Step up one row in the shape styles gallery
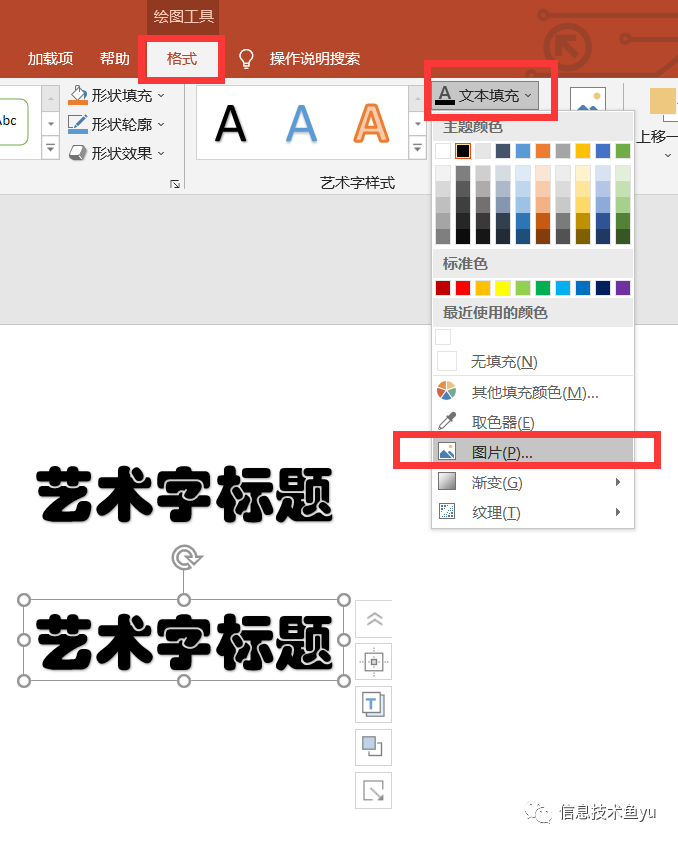 point(50,98)
